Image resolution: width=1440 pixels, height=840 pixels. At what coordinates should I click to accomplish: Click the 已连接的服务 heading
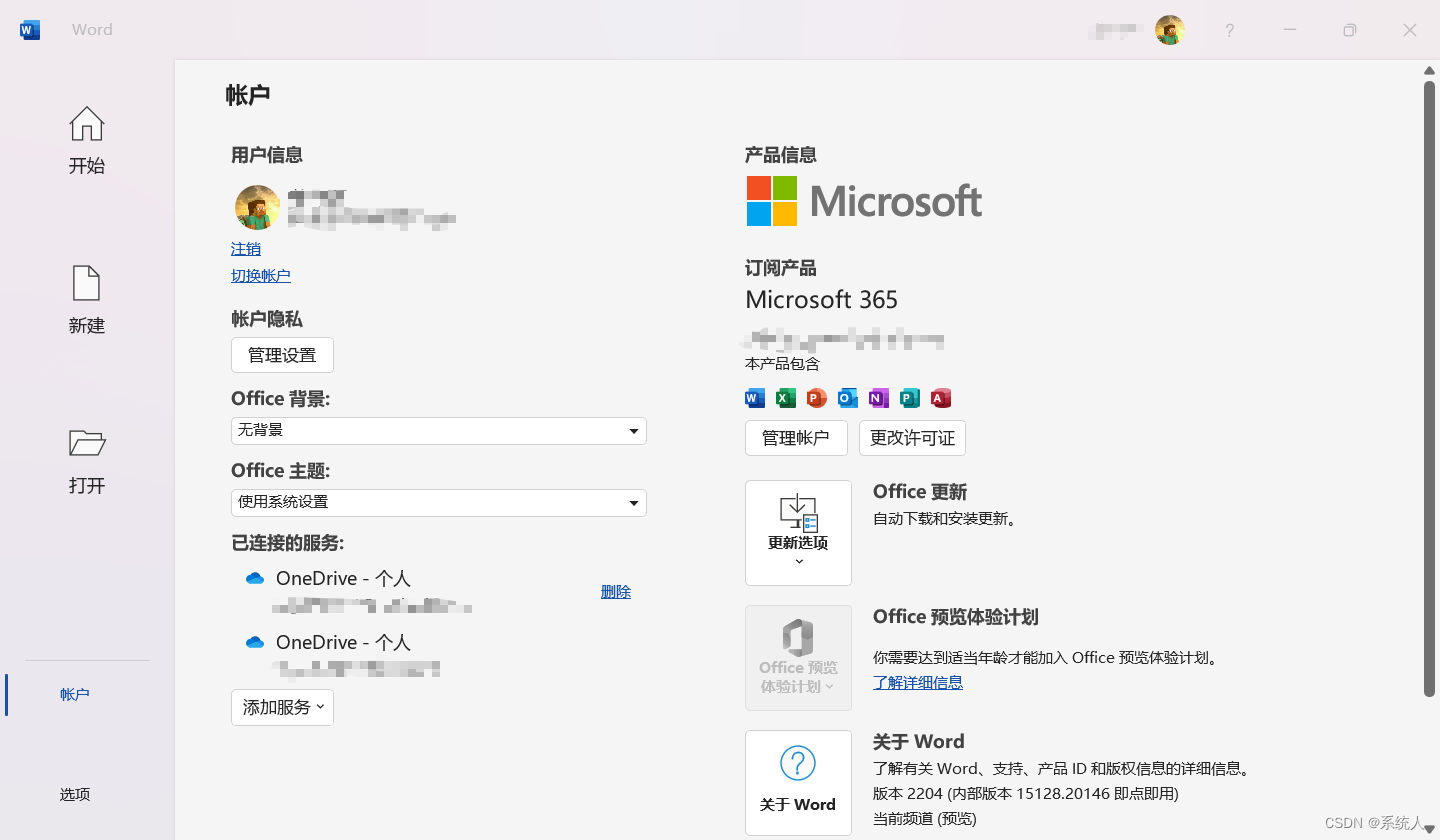(288, 543)
